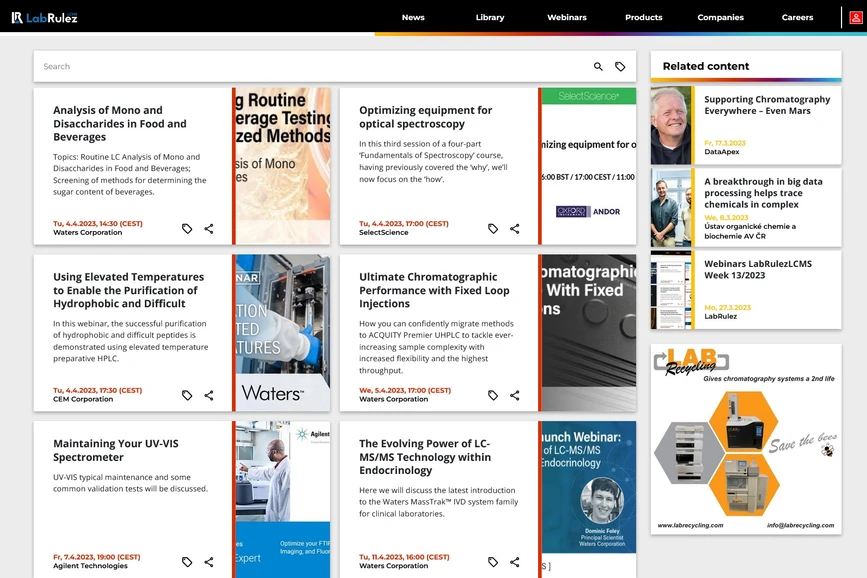Open the Products menu
The width and height of the screenshot is (867, 578).
(644, 17)
